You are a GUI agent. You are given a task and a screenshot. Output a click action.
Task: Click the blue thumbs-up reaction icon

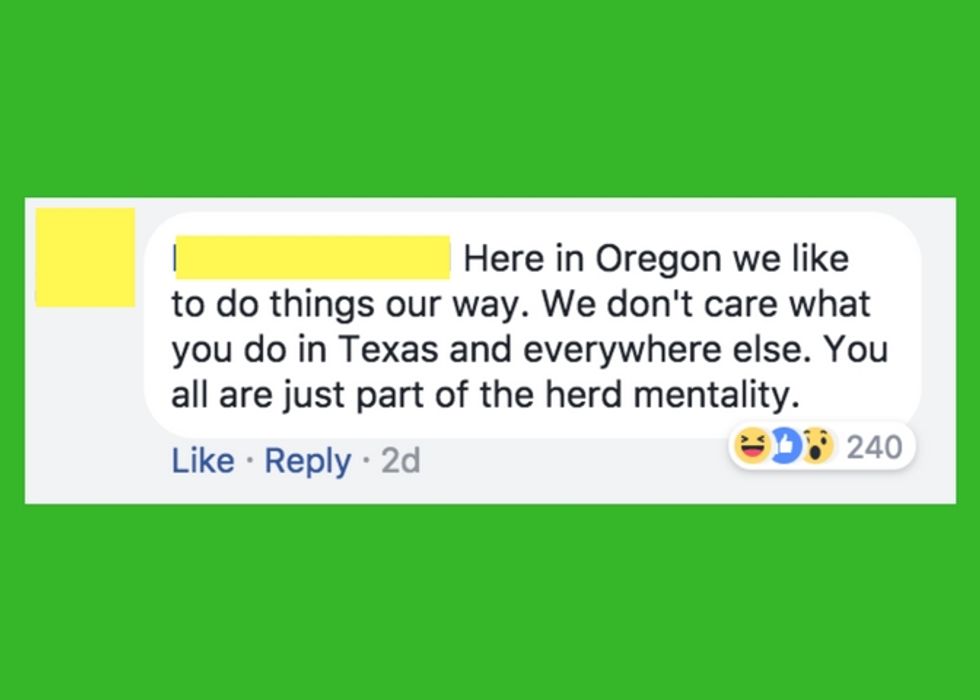click(783, 447)
